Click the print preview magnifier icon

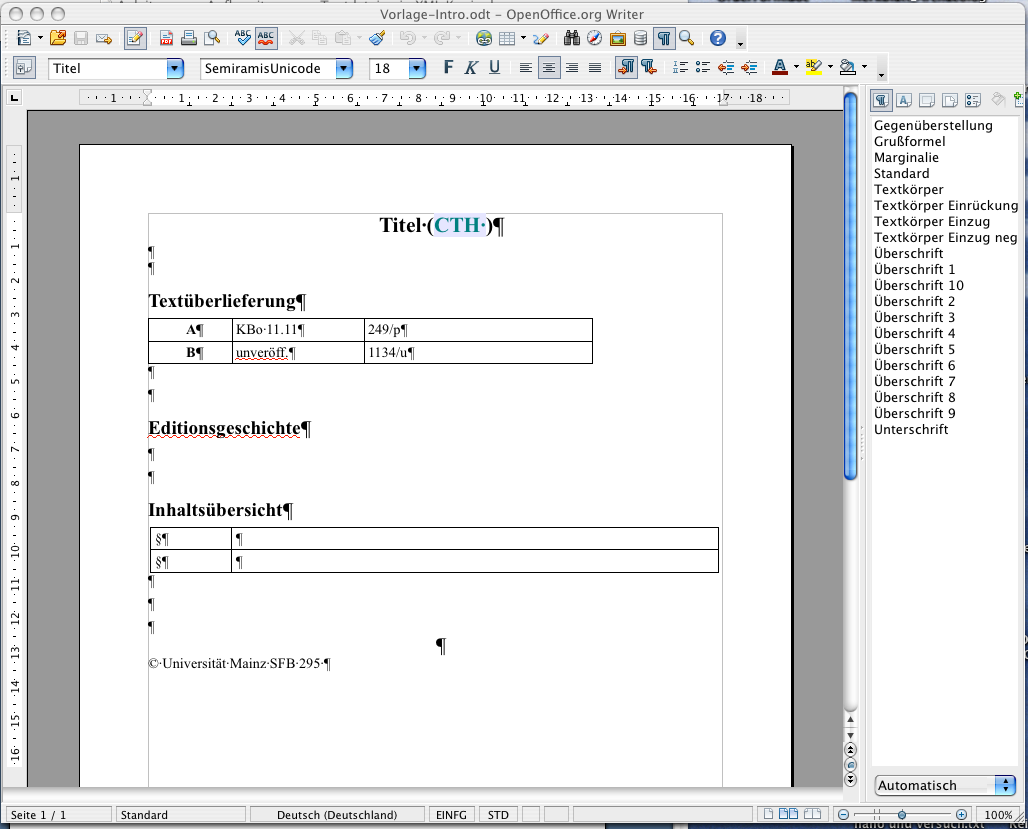pos(212,39)
